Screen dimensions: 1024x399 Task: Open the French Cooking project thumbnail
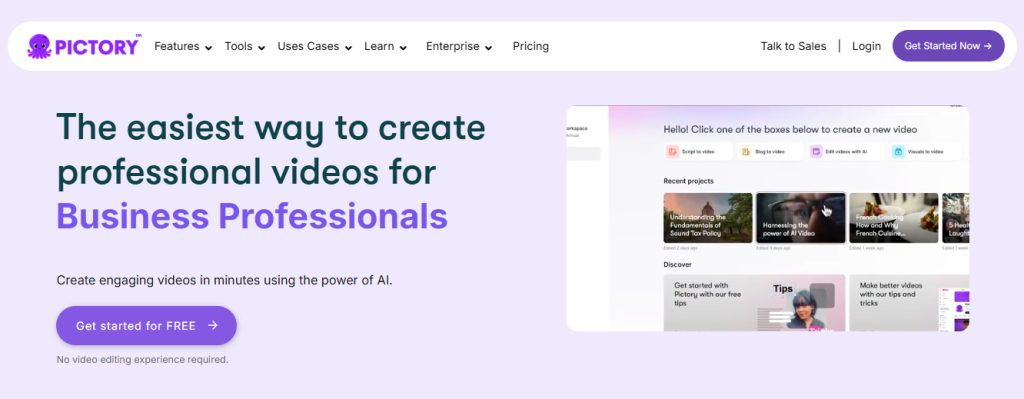click(x=893, y=218)
